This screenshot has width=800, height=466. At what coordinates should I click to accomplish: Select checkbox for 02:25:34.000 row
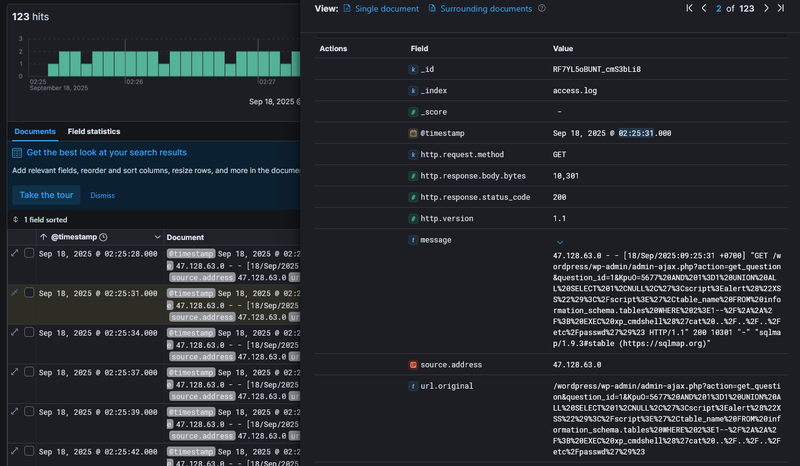[x=29, y=332]
